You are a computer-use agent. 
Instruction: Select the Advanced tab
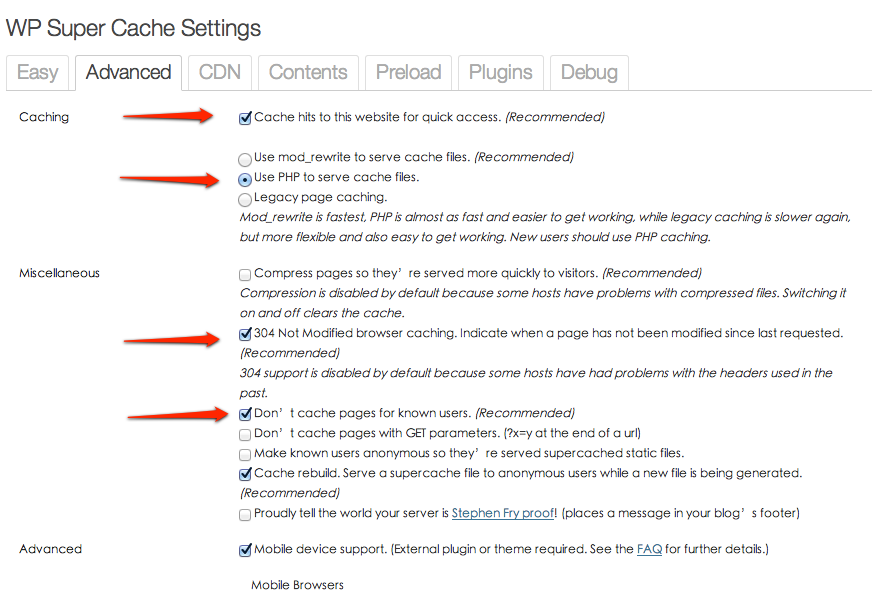pyautogui.click(x=128, y=72)
